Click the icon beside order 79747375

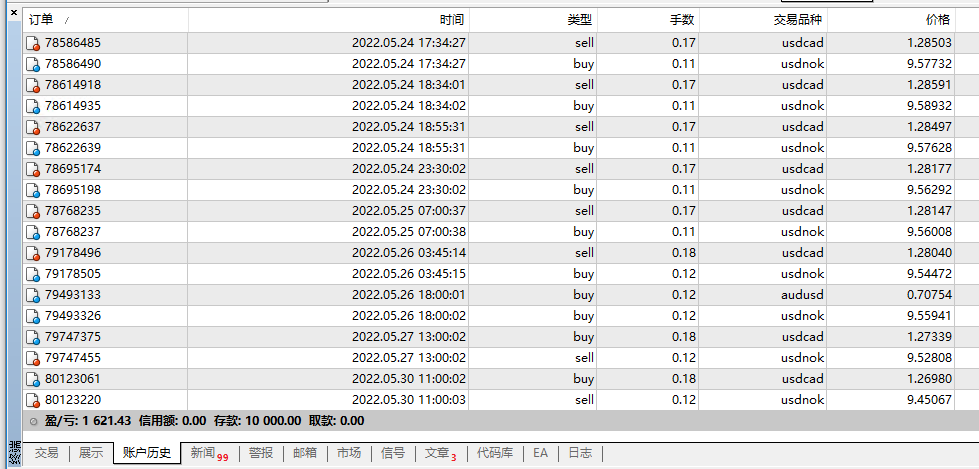click(x=33, y=337)
